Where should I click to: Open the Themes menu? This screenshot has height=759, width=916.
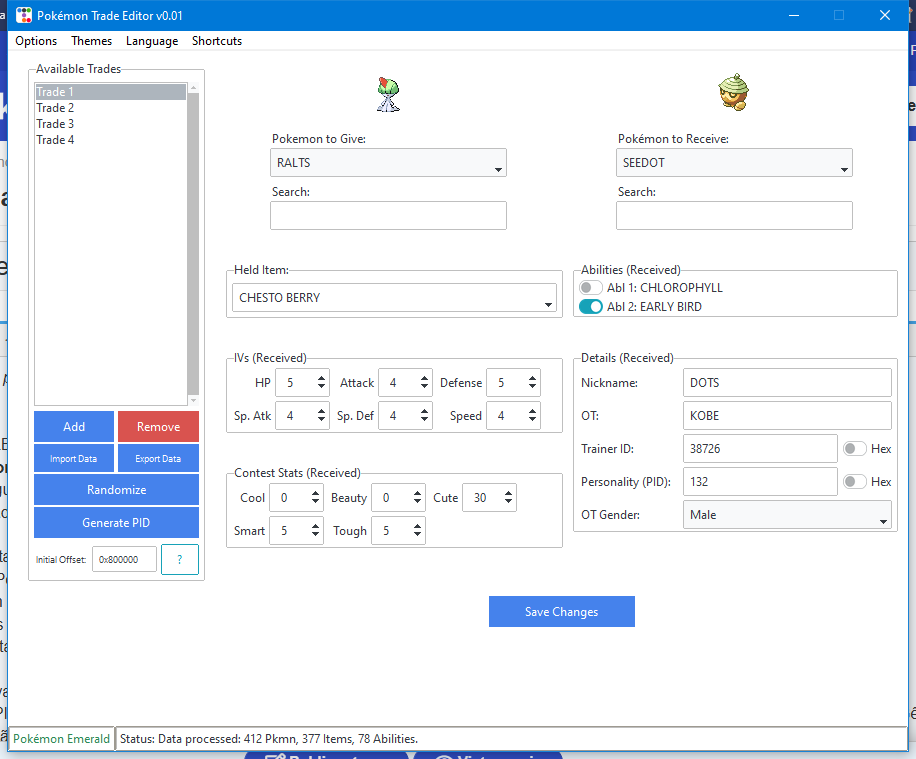tap(91, 41)
